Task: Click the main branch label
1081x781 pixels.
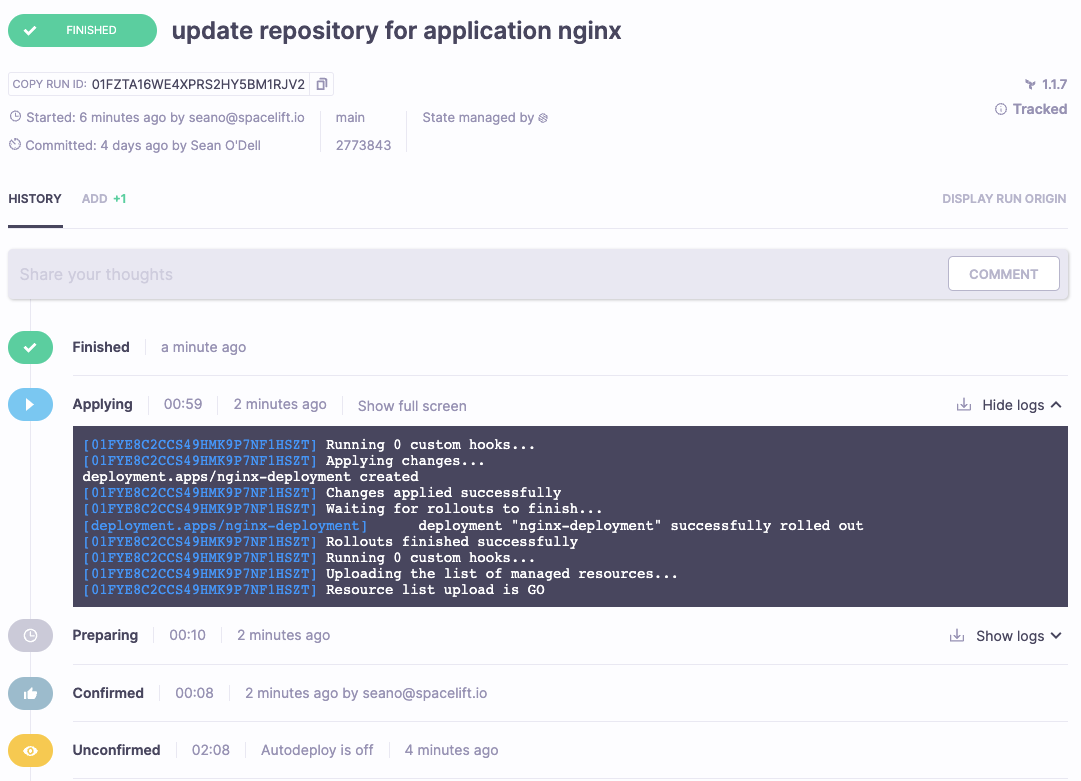Action: click(350, 117)
